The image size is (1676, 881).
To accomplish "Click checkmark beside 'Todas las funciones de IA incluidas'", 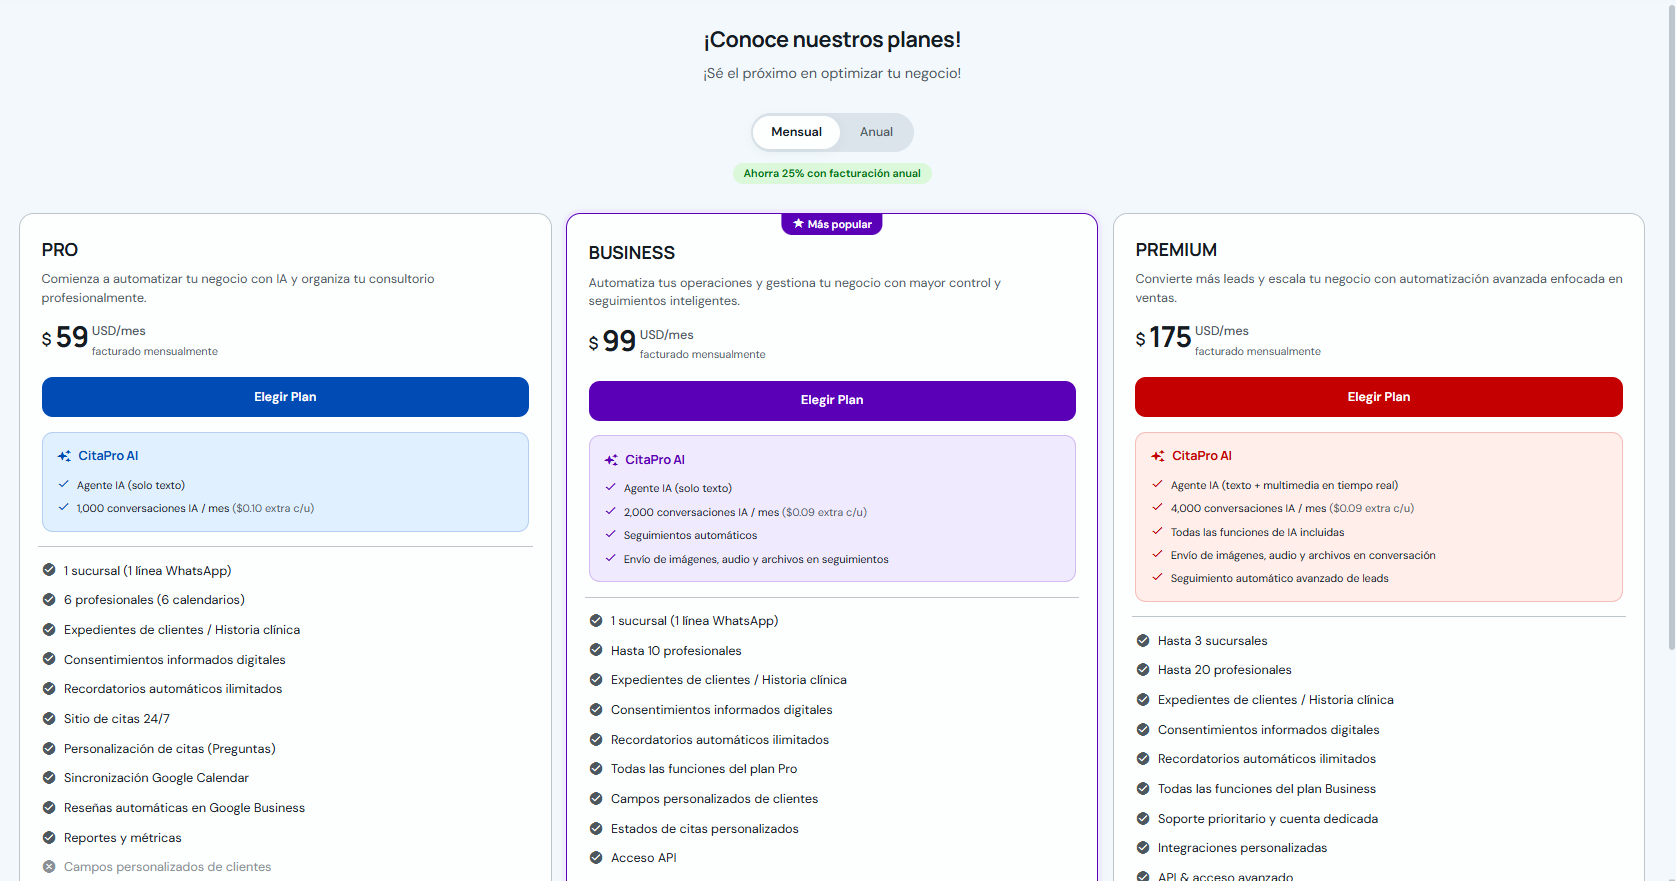I will tap(1158, 531).
